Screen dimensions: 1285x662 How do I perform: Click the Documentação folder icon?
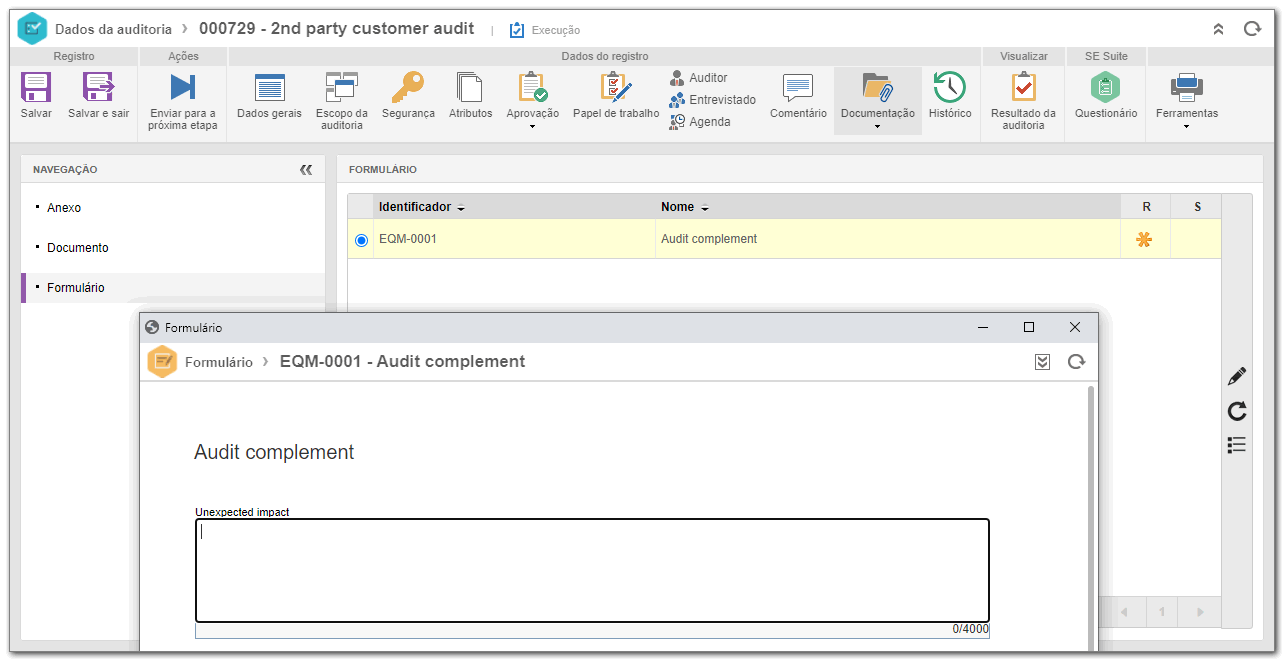877,88
